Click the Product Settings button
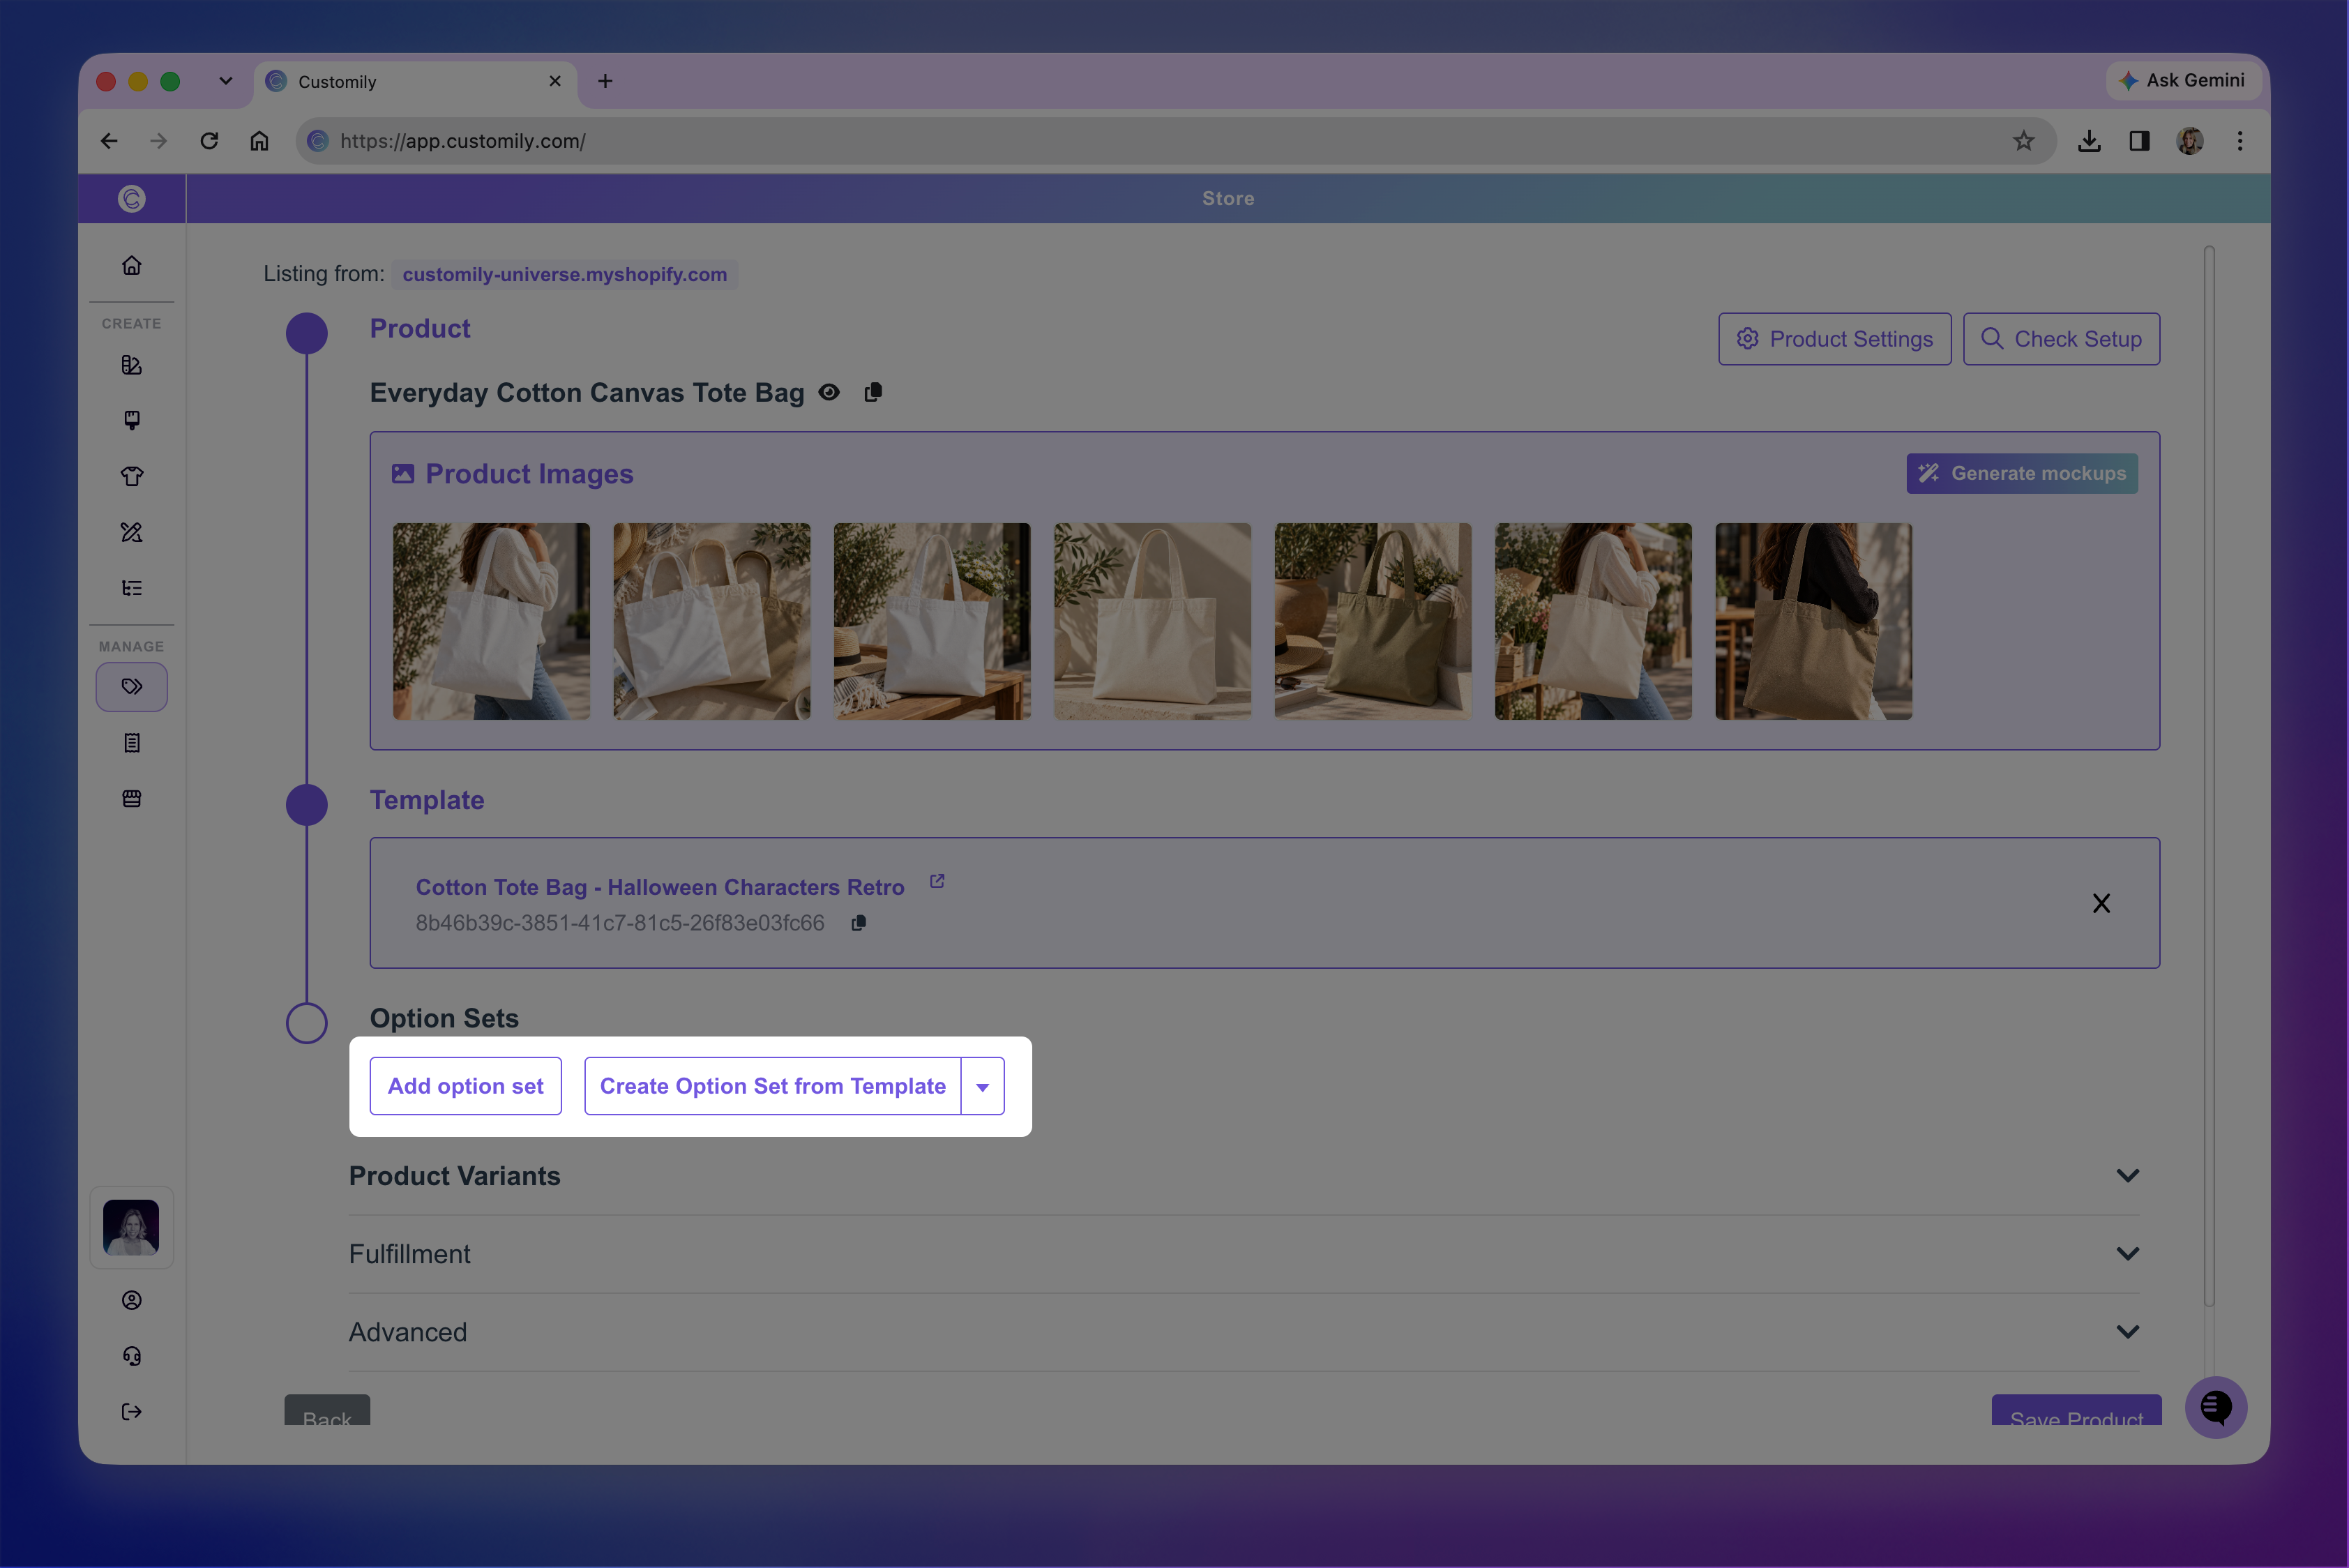The width and height of the screenshot is (2349, 1568). [x=1834, y=339]
